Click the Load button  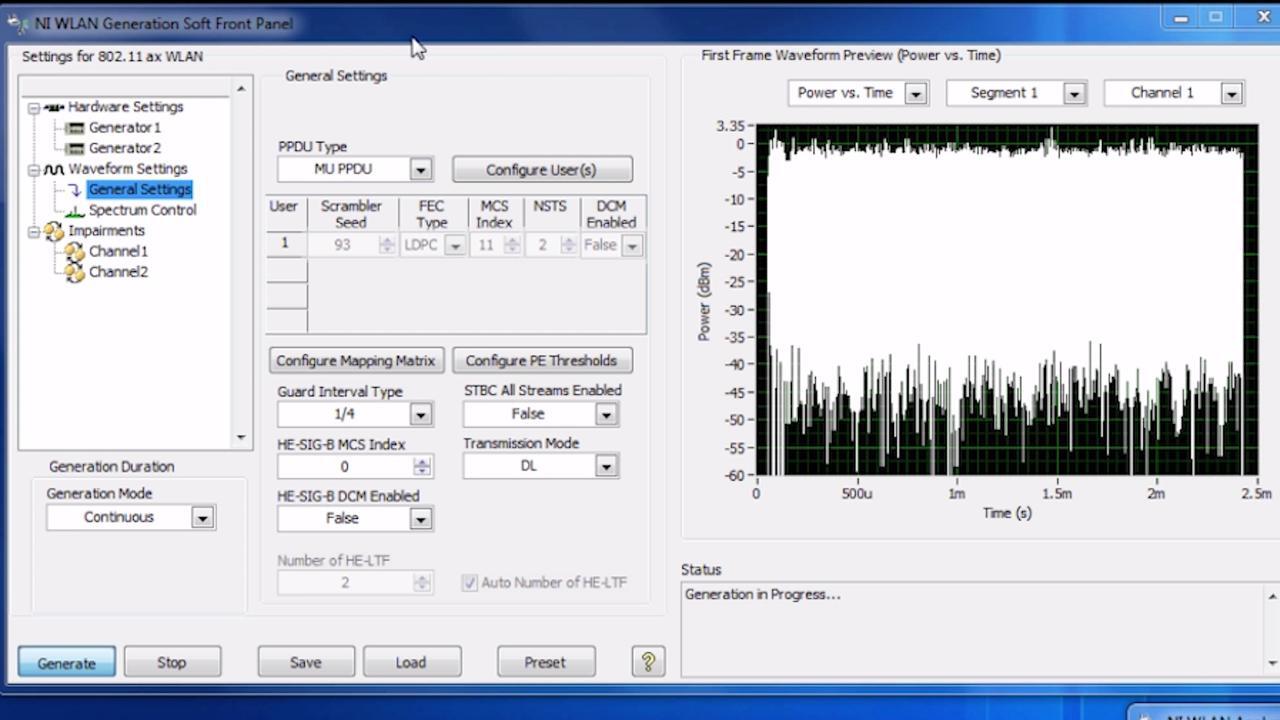[x=411, y=662]
